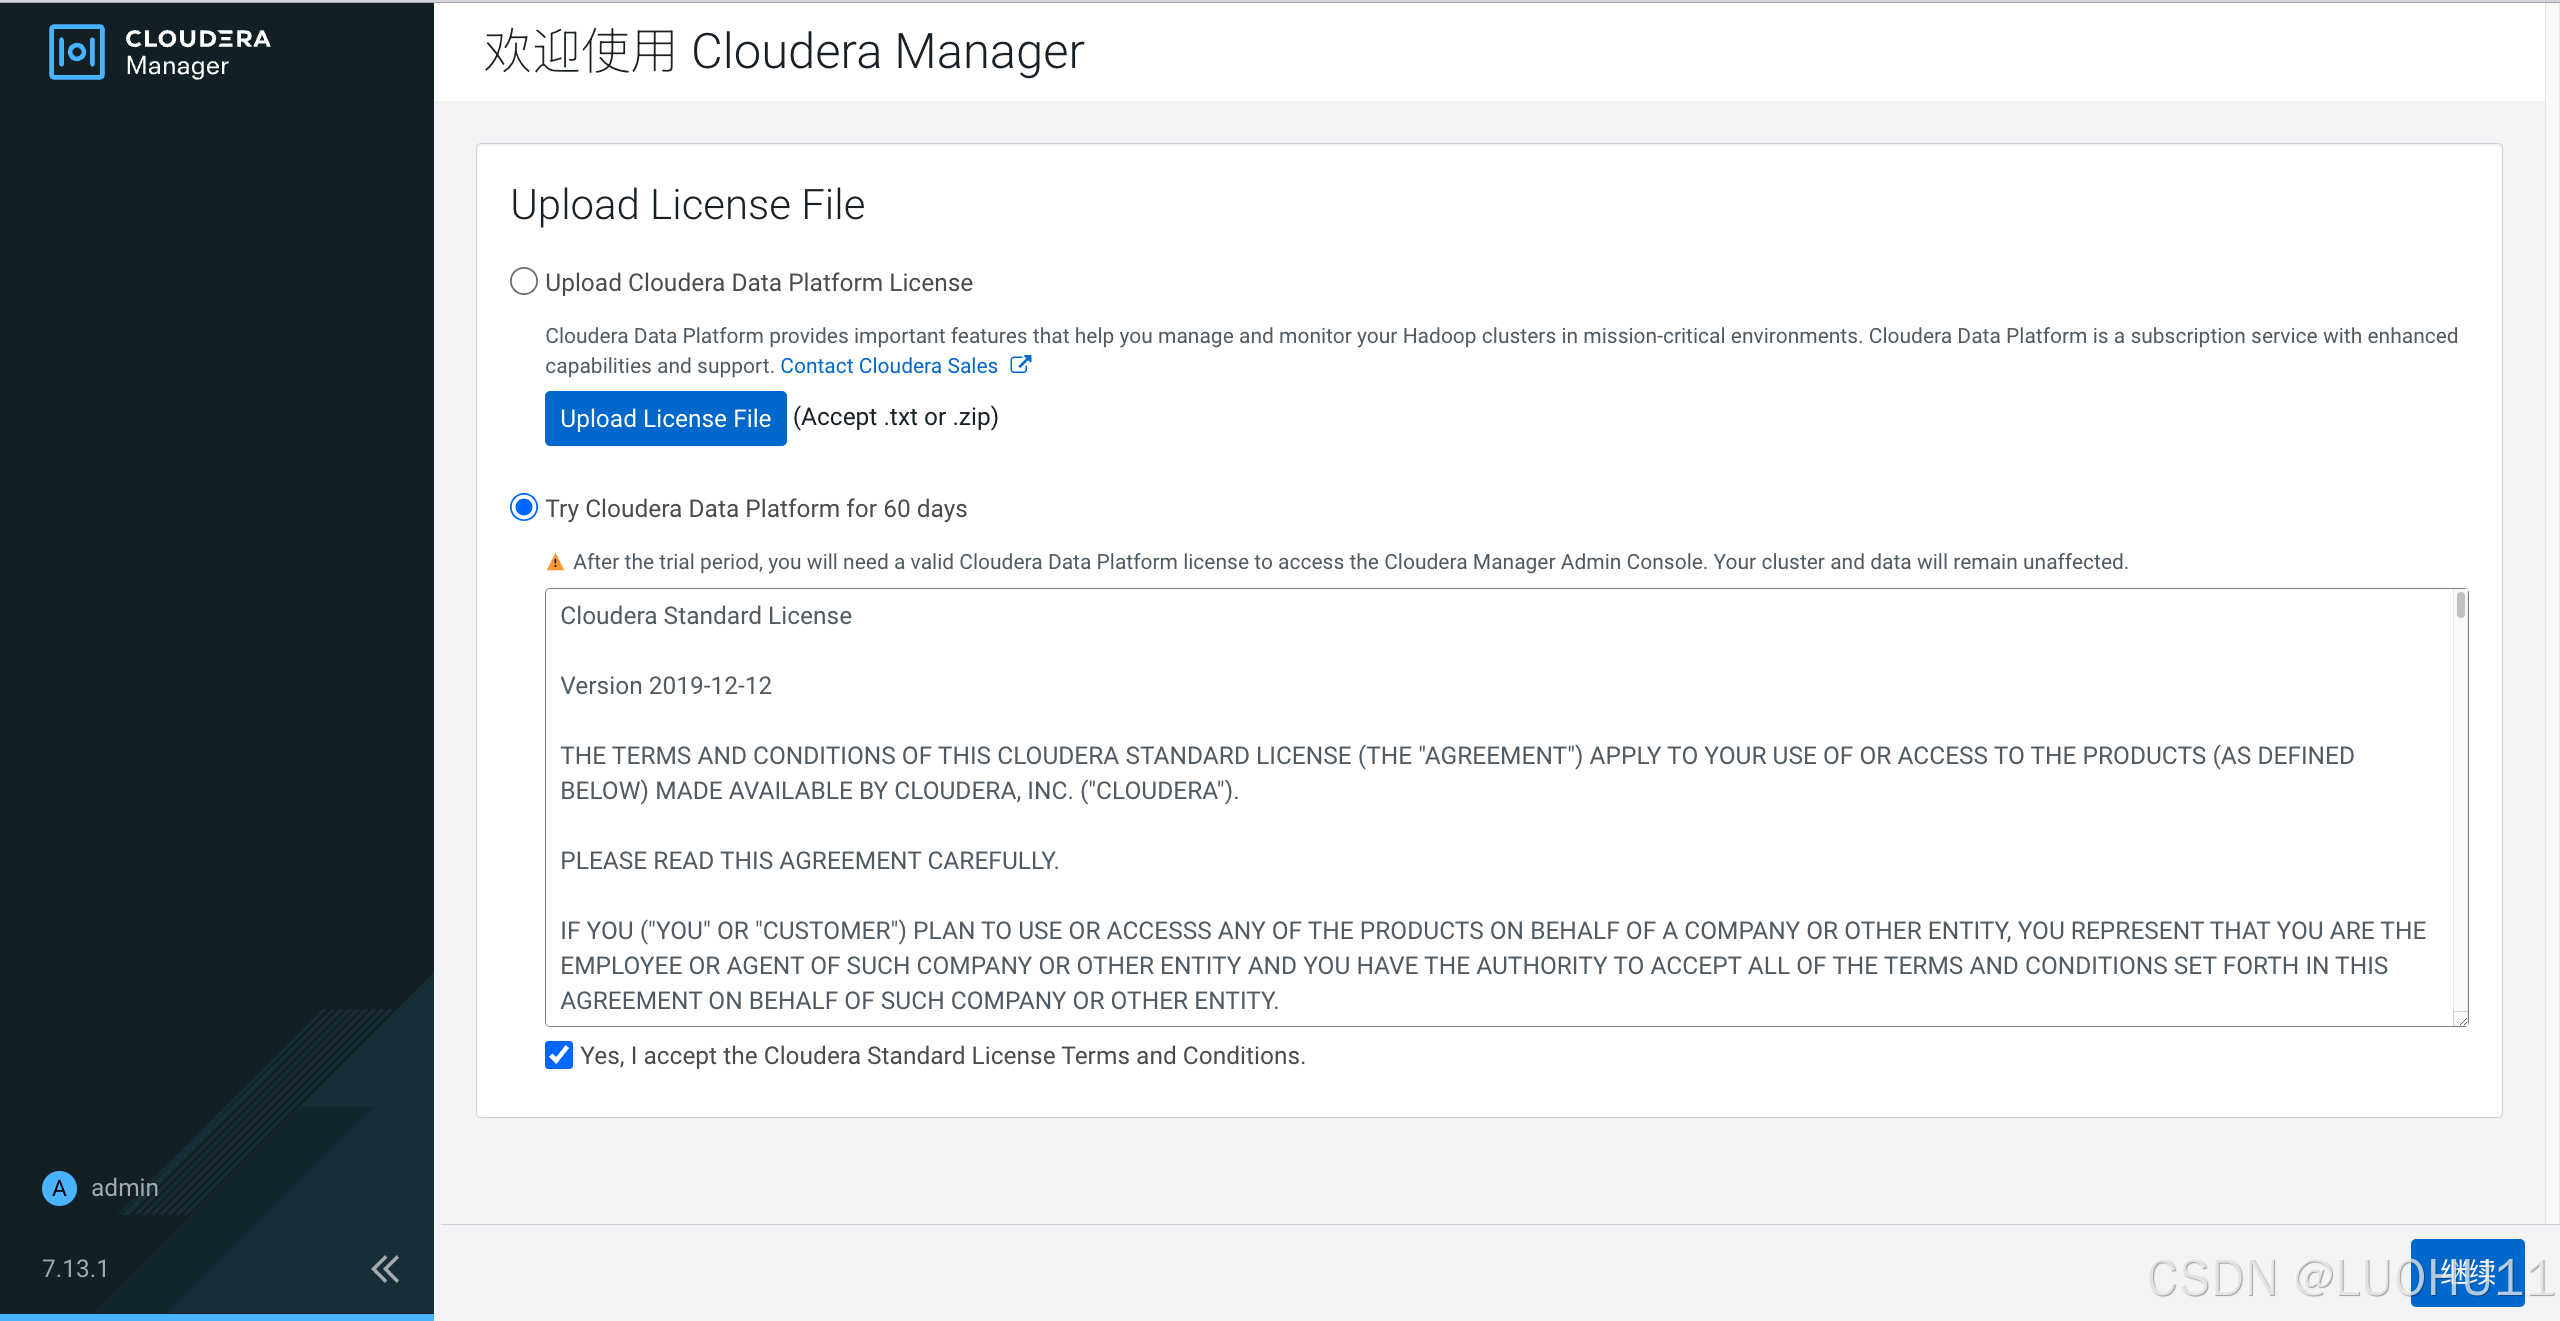Click the blue 继续 continue button

tap(2466, 1273)
